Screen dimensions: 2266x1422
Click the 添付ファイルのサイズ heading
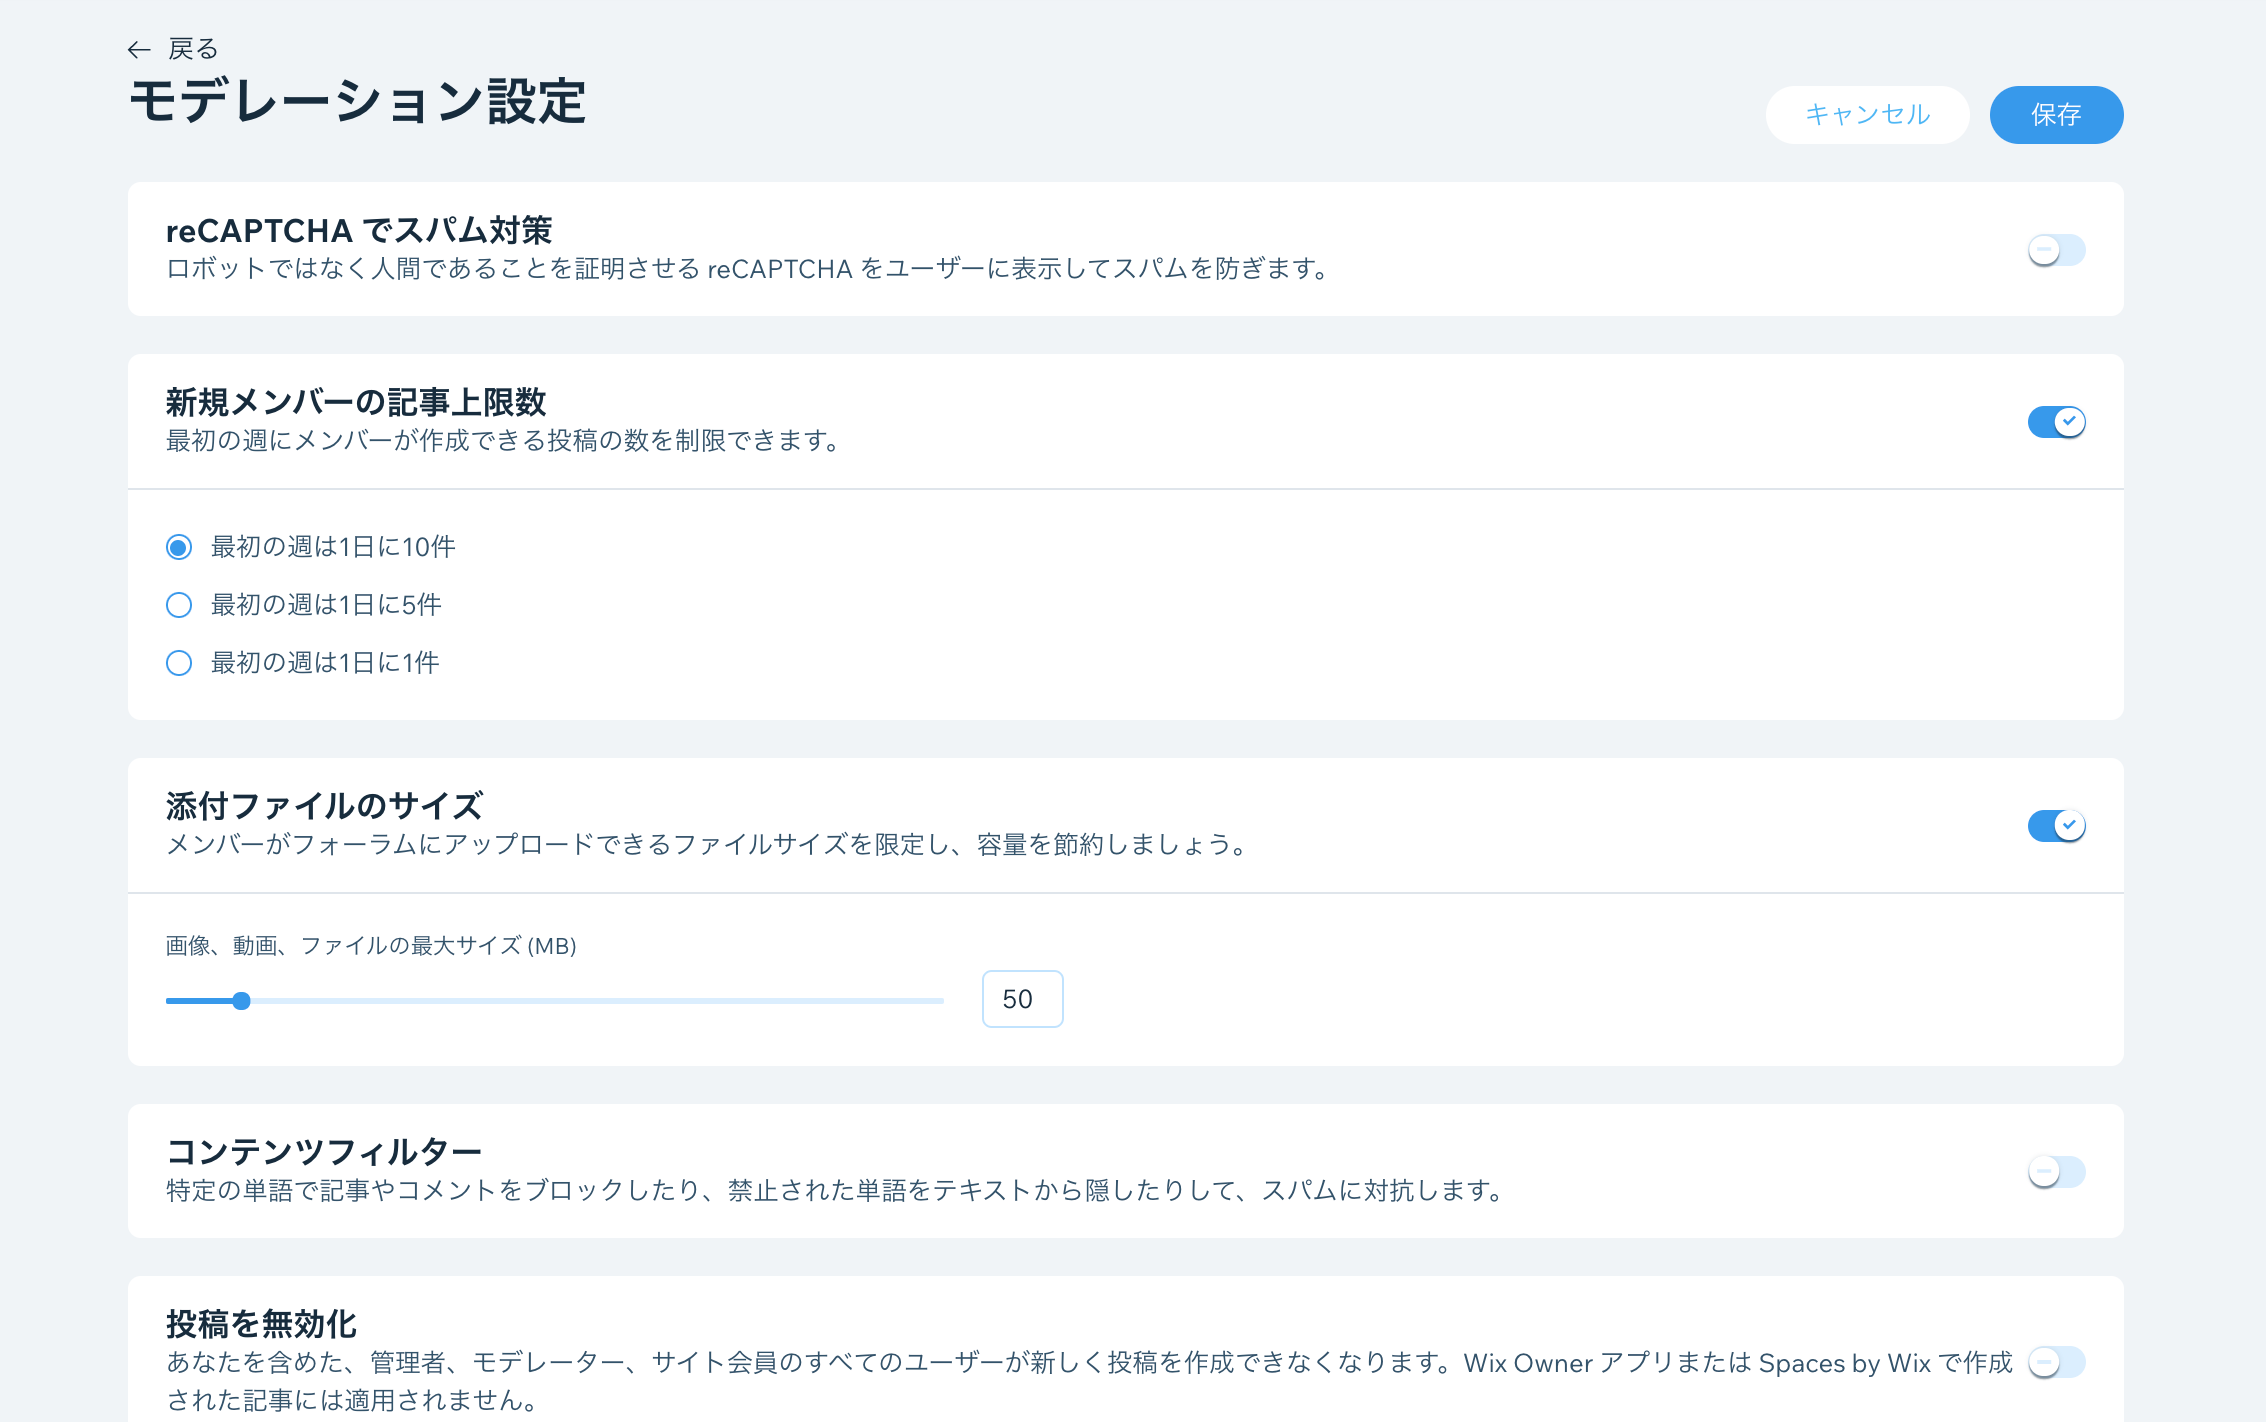325,806
